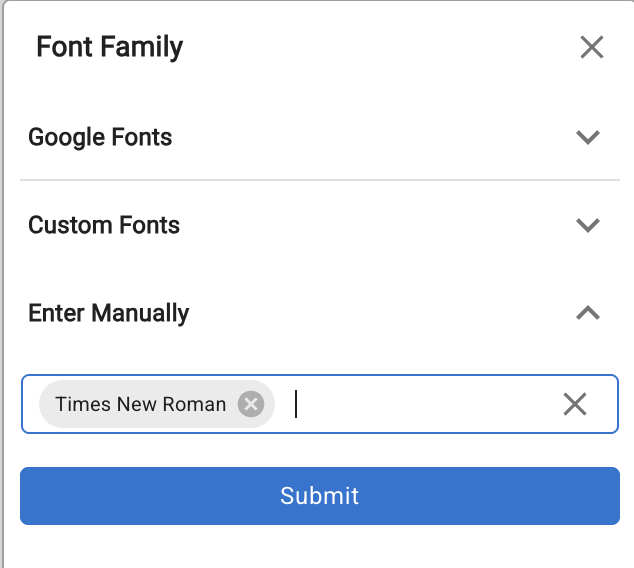The image size is (634, 568).
Task: Click the text cursor in the font field
Action: coord(297,404)
